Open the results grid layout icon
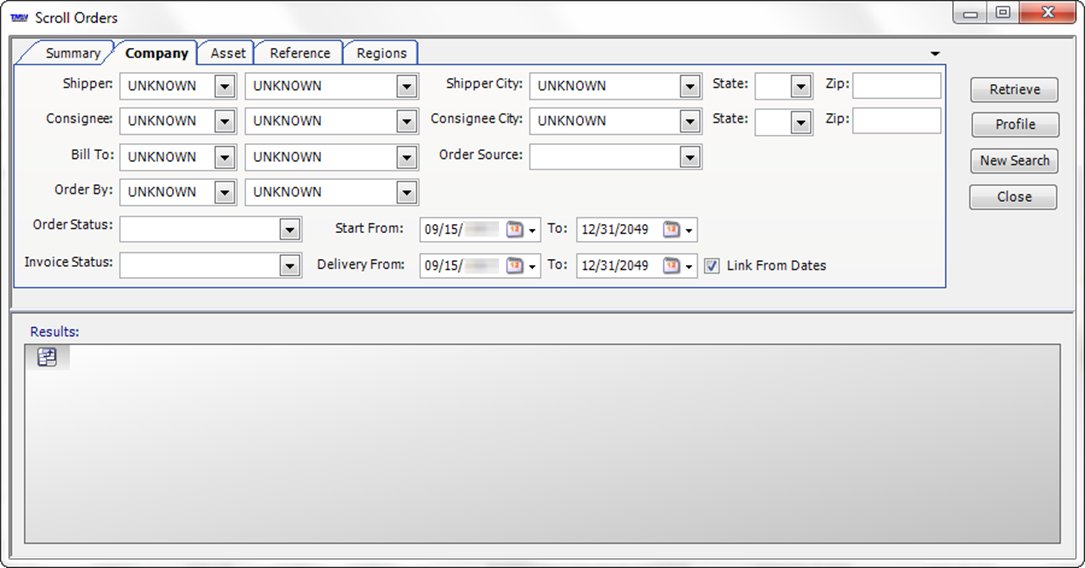The height and width of the screenshot is (568, 1085). point(47,357)
